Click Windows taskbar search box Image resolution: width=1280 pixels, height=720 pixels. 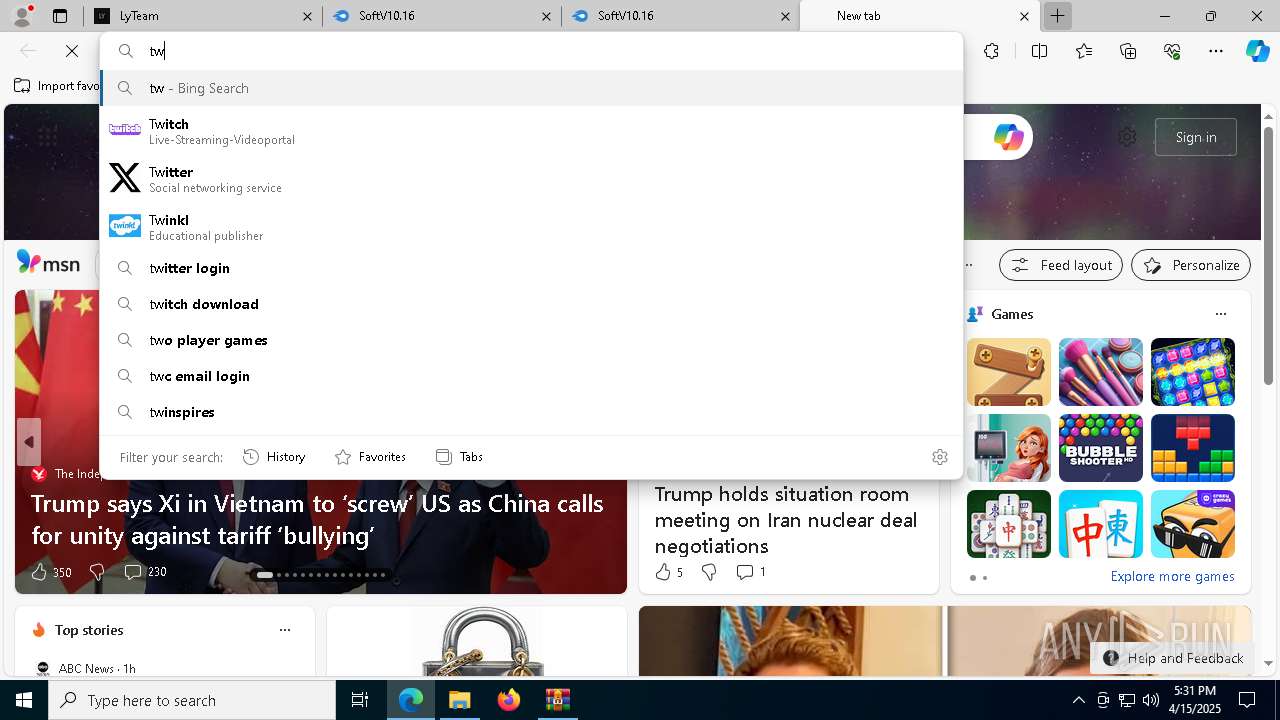(x=192, y=700)
